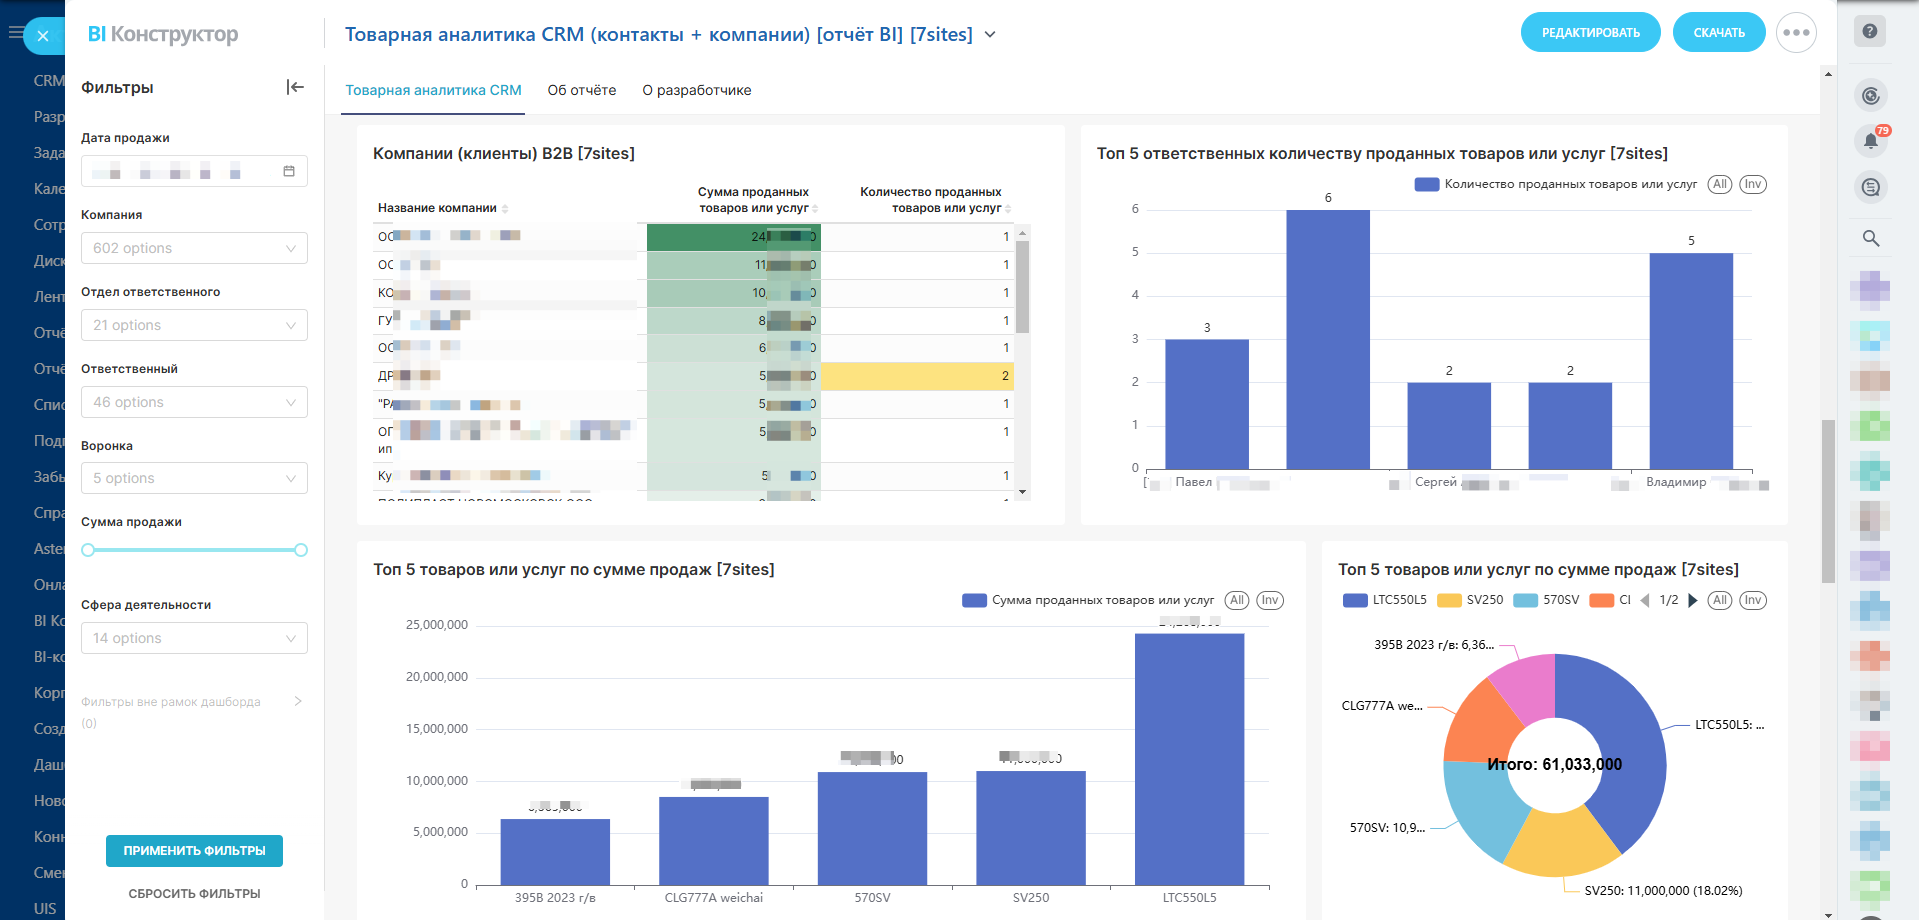Close the slider with the X button
The image size is (1919, 920).
[43, 36]
